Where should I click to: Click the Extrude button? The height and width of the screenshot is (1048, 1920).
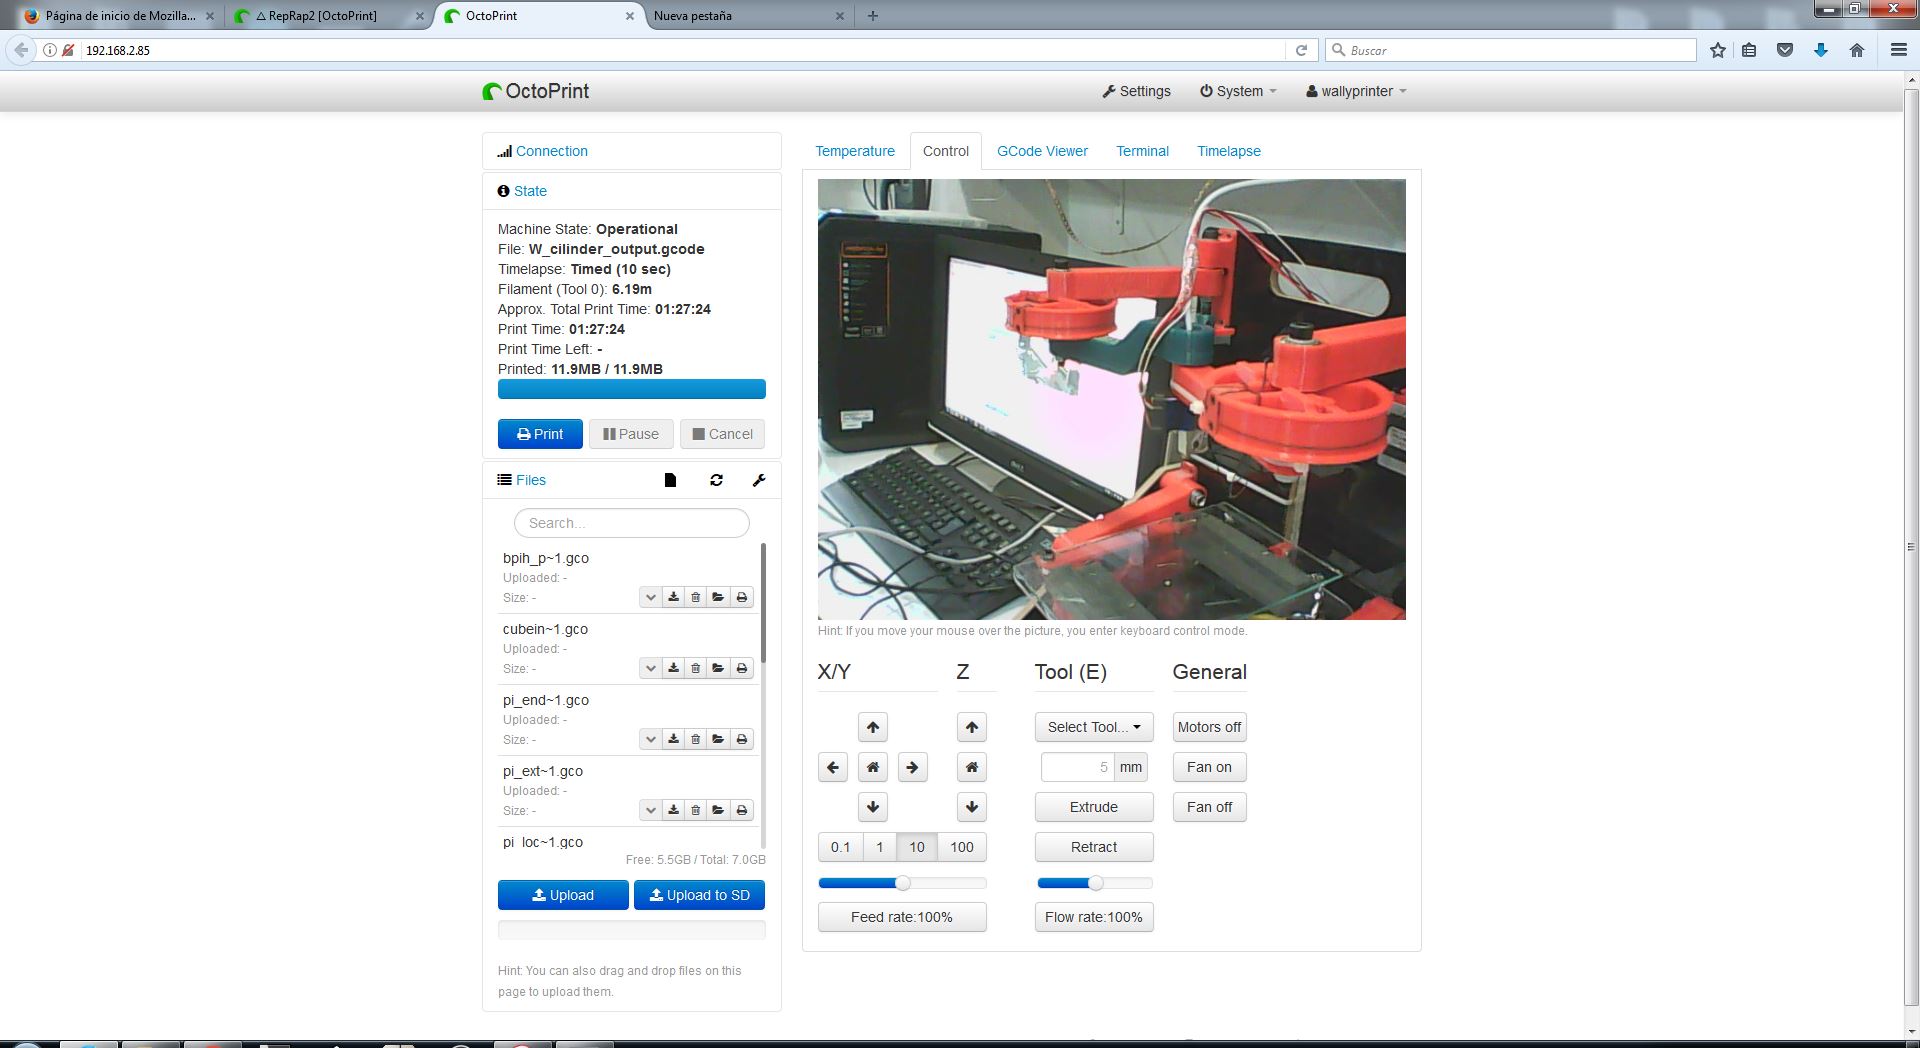pyautogui.click(x=1094, y=807)
